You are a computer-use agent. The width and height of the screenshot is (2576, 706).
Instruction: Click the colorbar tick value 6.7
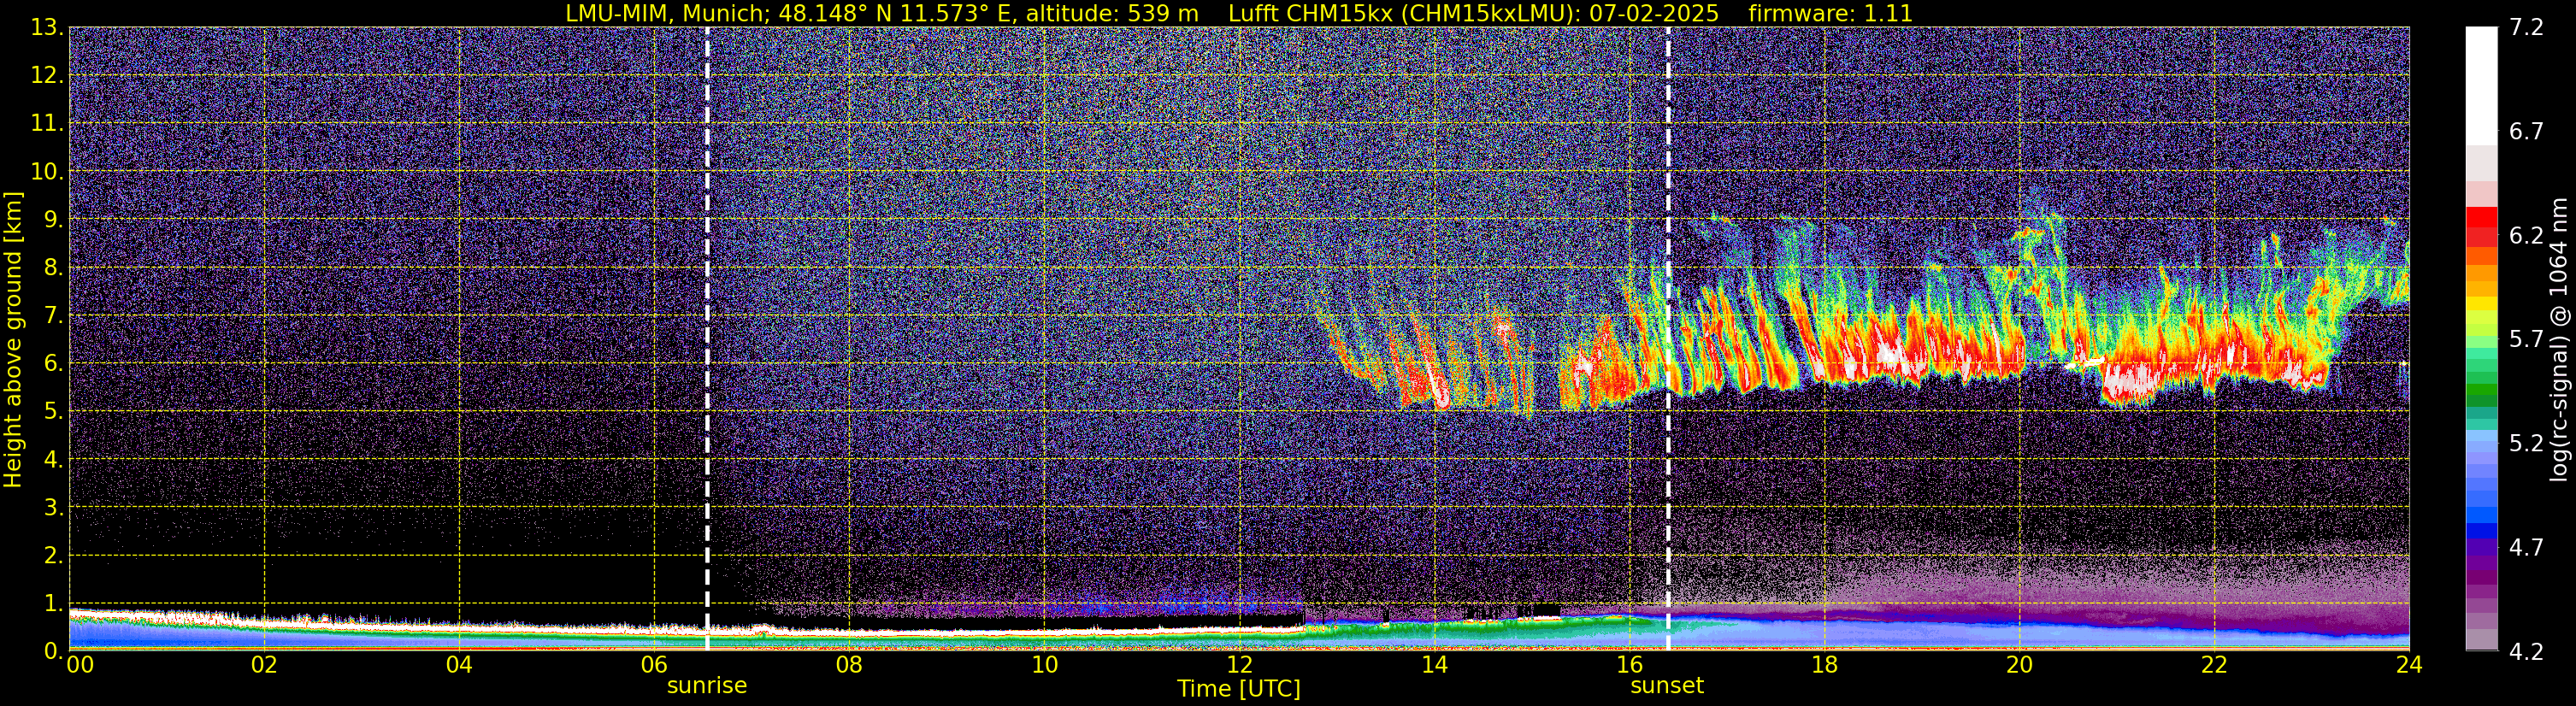(x=2526, y=132)
